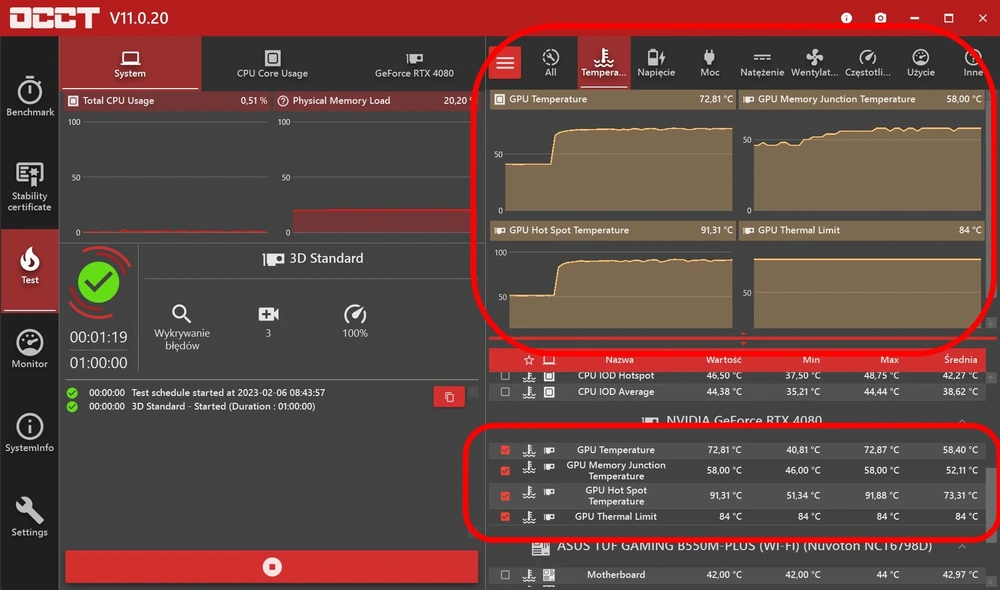
Task: Open the red hamburger menu
Action: coord(505,63)
